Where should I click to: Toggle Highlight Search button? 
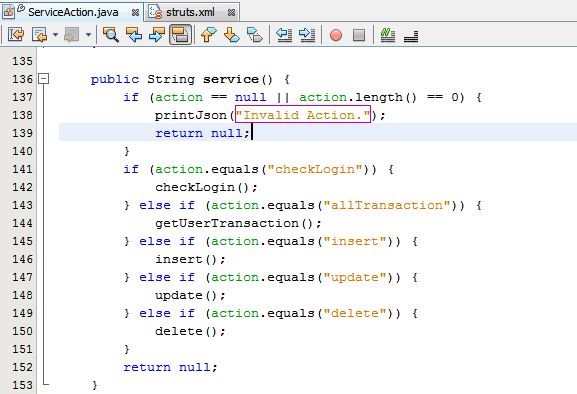[x=180, y=35]
